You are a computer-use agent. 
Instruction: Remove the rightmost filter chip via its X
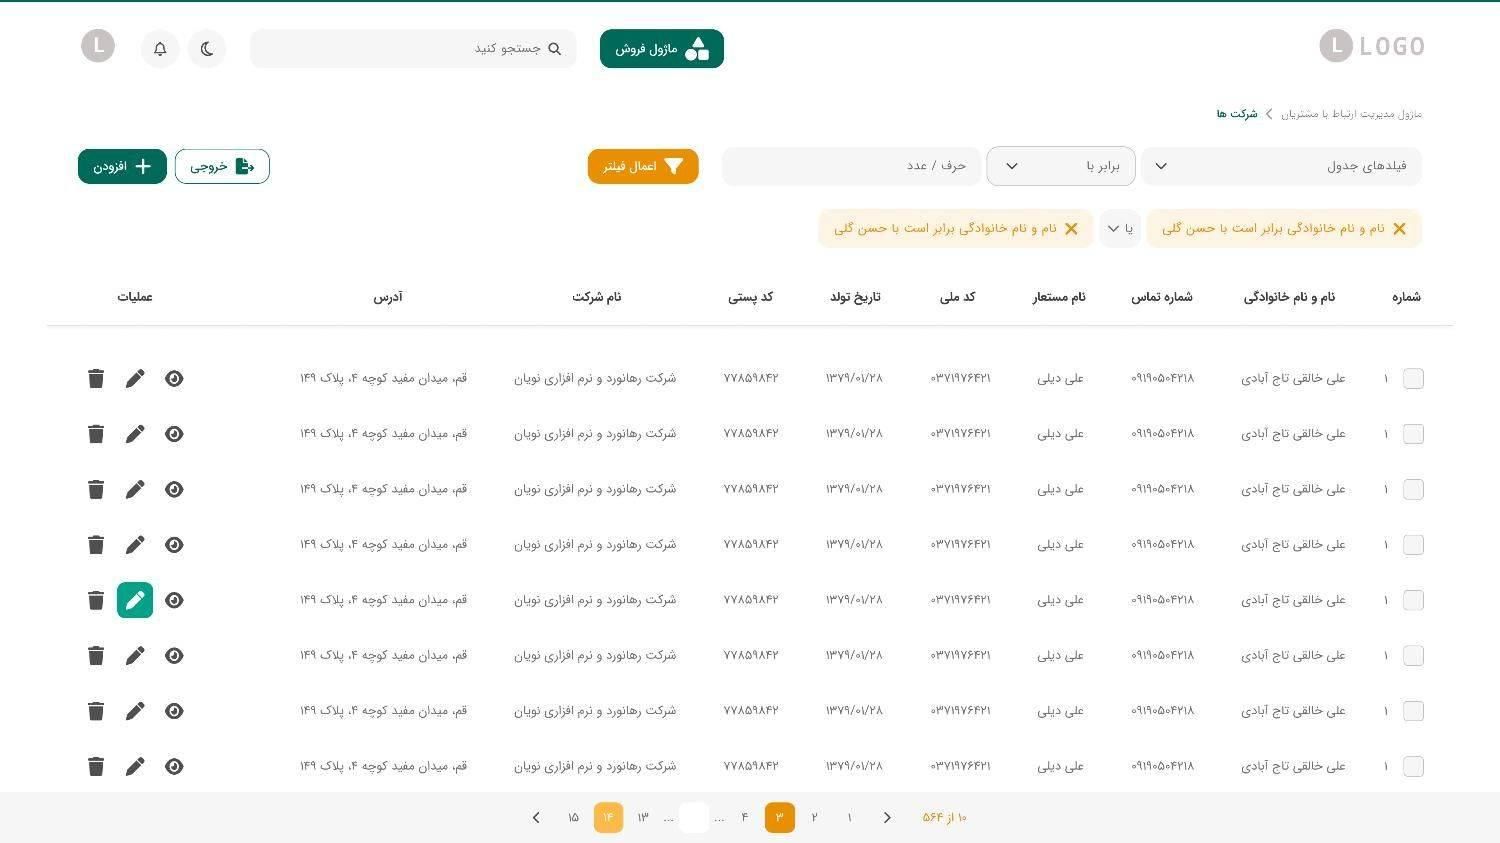pyautogui.click(x=1399, y=228)
